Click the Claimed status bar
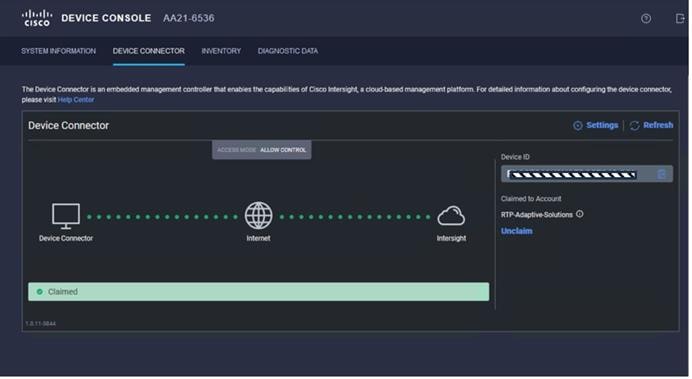Image resolution: width=692 pixels, height=379 pixels. (259, 292)
